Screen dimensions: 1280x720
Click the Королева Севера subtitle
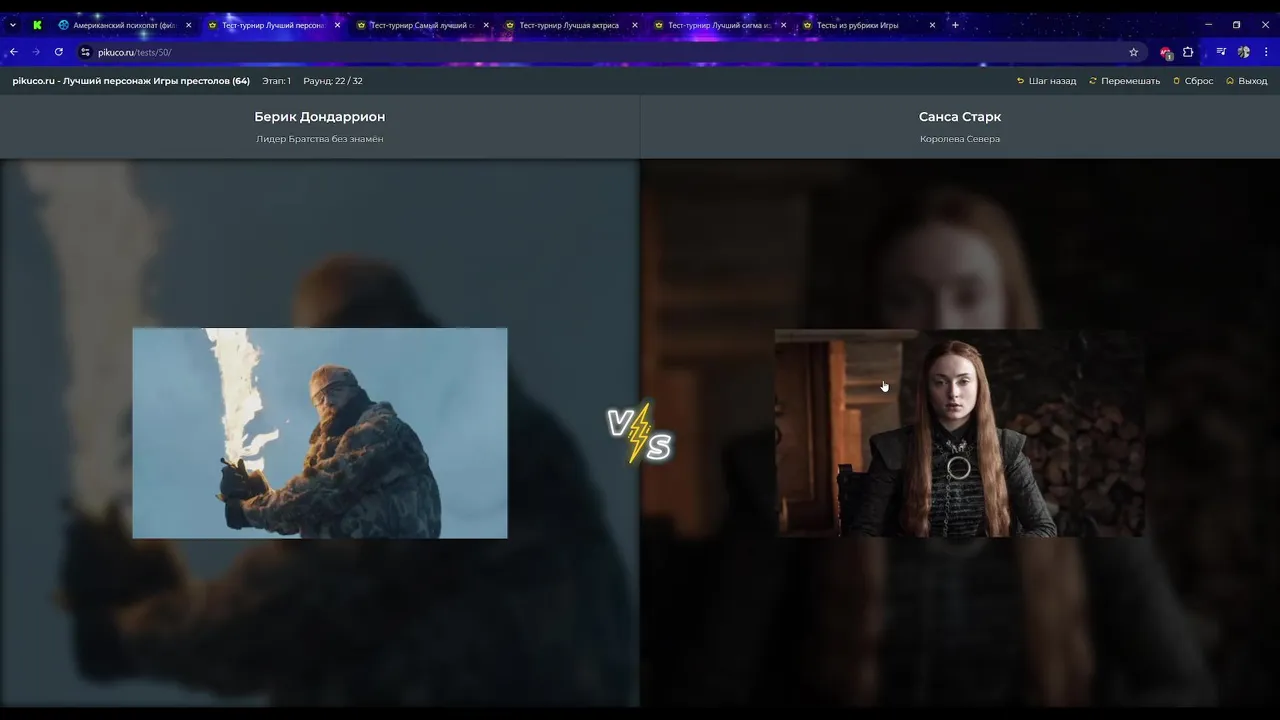(960, 139)
